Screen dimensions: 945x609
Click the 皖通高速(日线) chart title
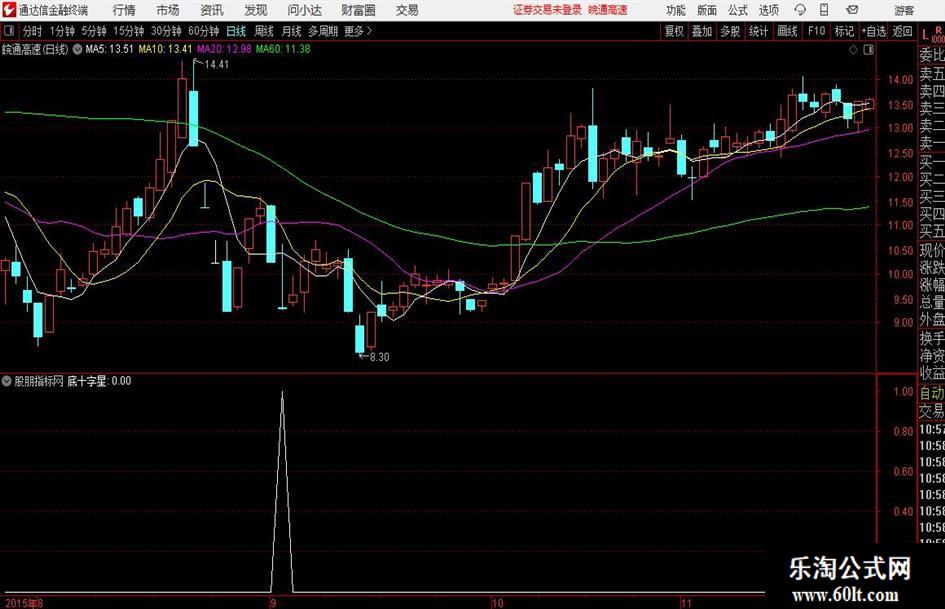36,49
